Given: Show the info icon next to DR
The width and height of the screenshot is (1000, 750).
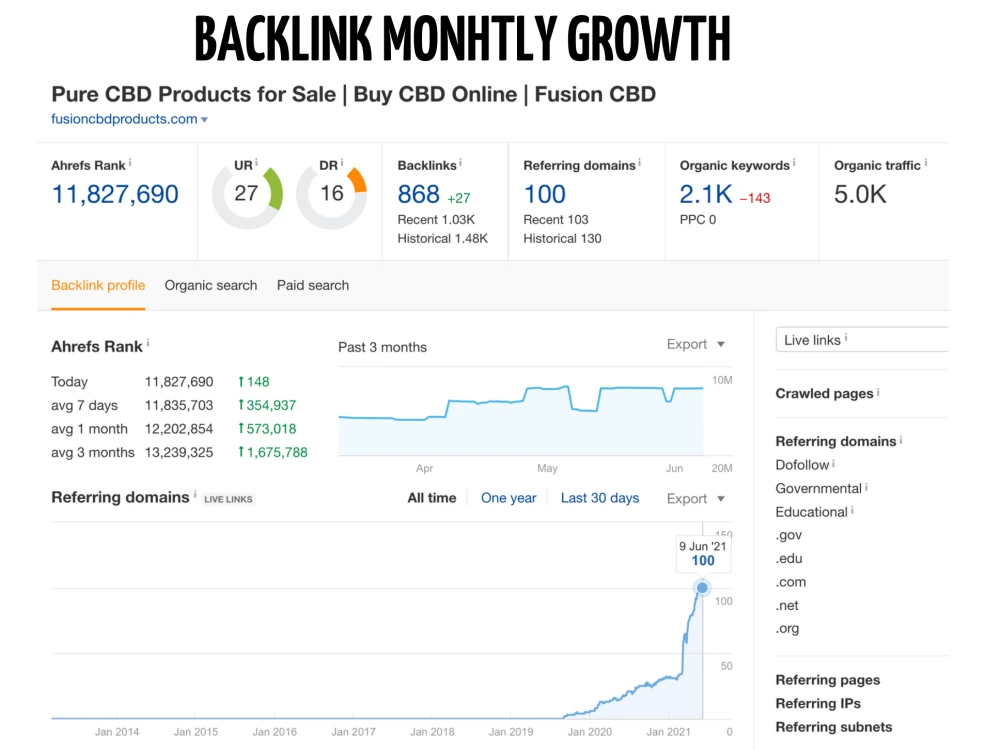Looking at the screenshot, I should tap(342, 163).
